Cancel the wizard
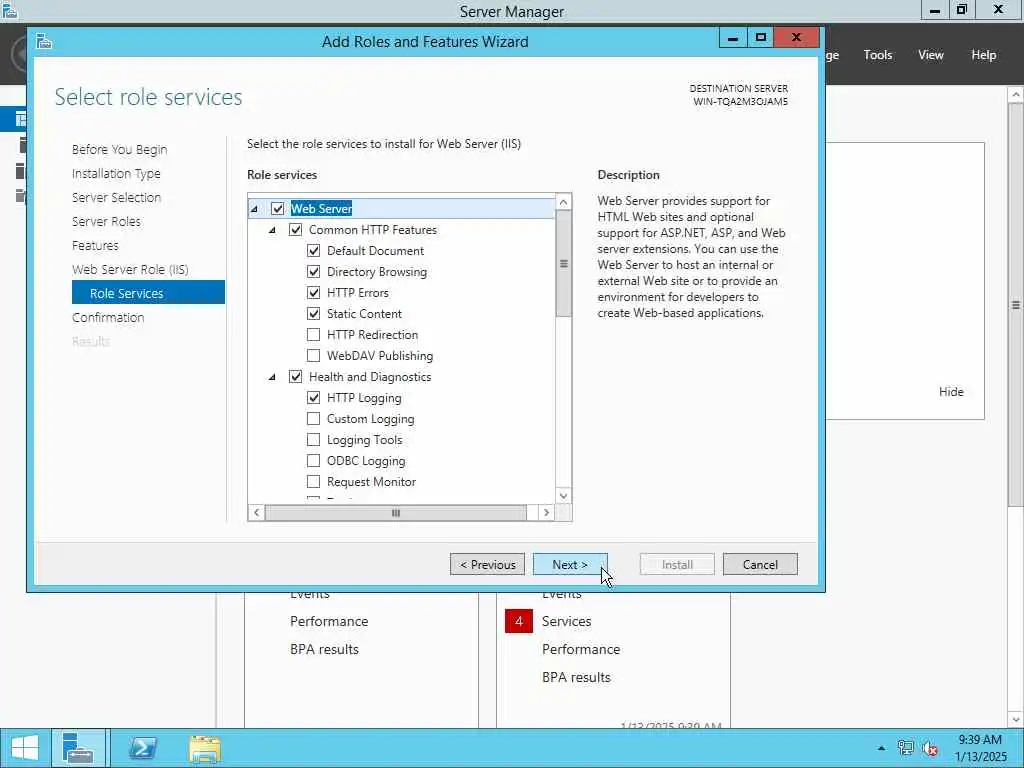This screenshot has width=1024, height=768. tap(760, 564)
